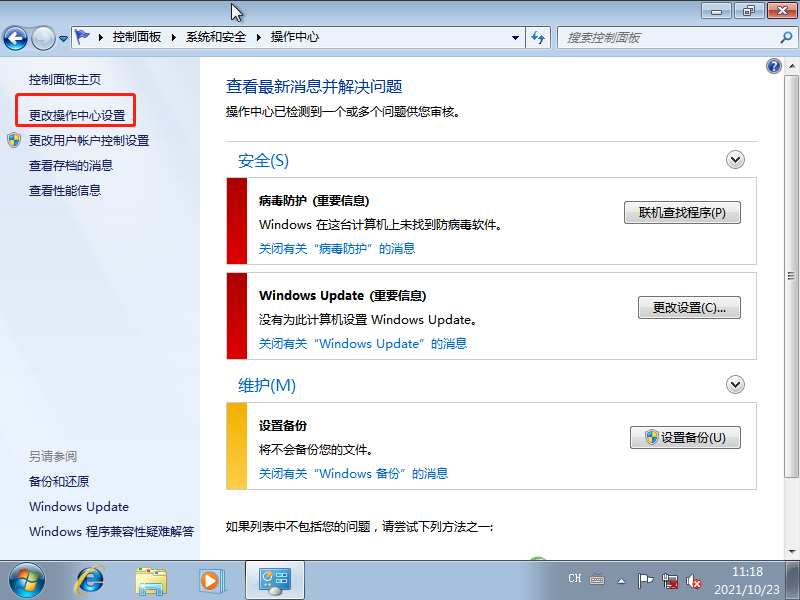Screen dimensions: 800x600
Task: Open Windows Explorer folder on taskbar
Action: click(151, 581)
